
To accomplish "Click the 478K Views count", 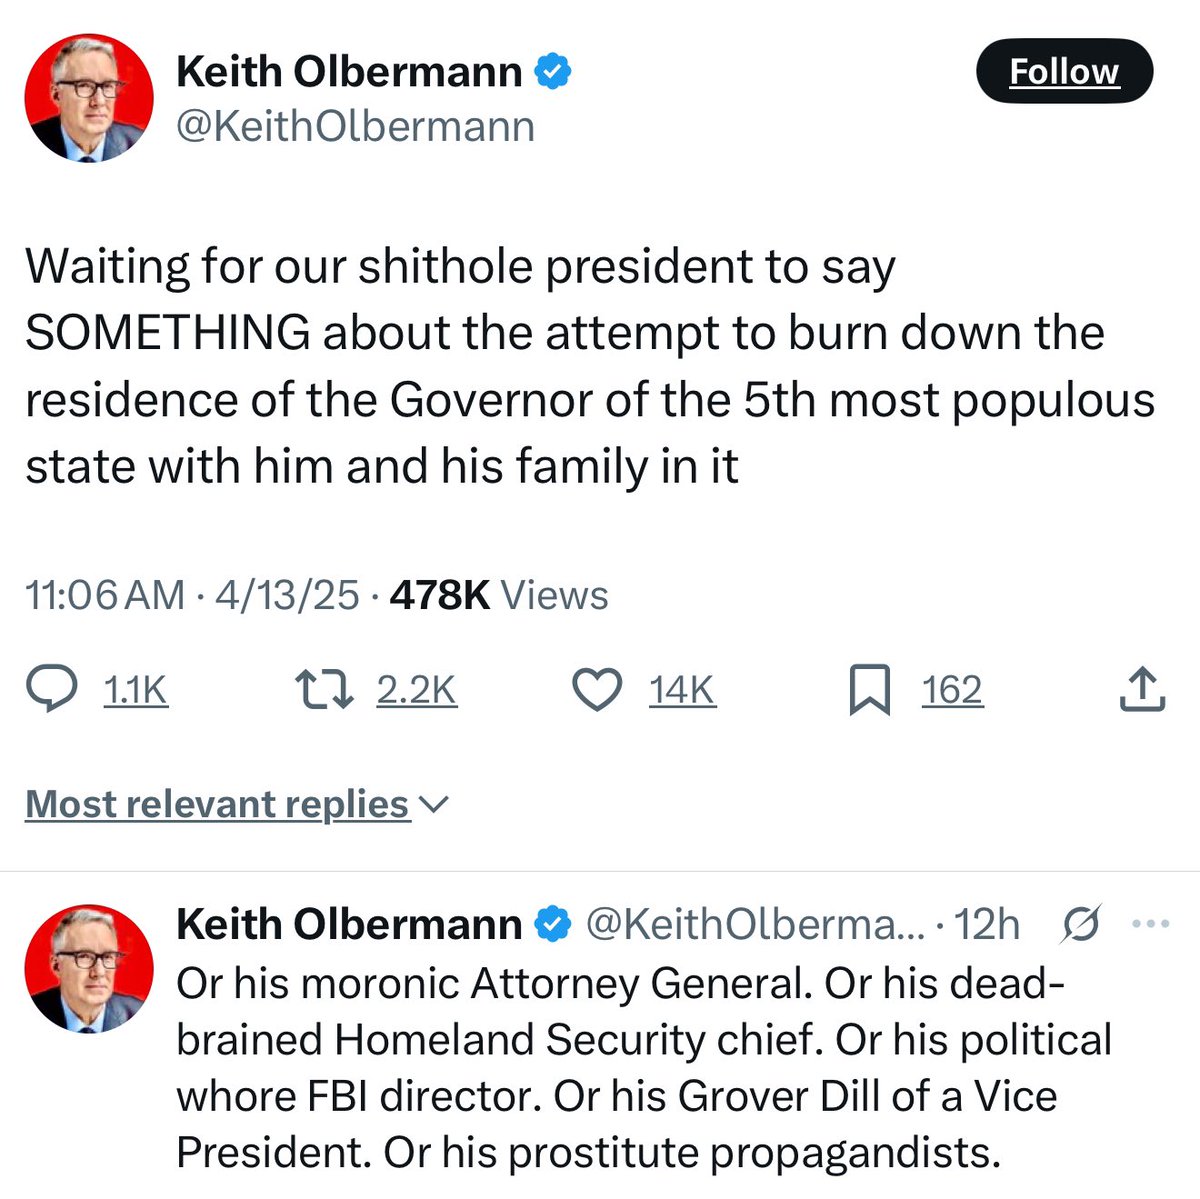I will click(498, 595).
